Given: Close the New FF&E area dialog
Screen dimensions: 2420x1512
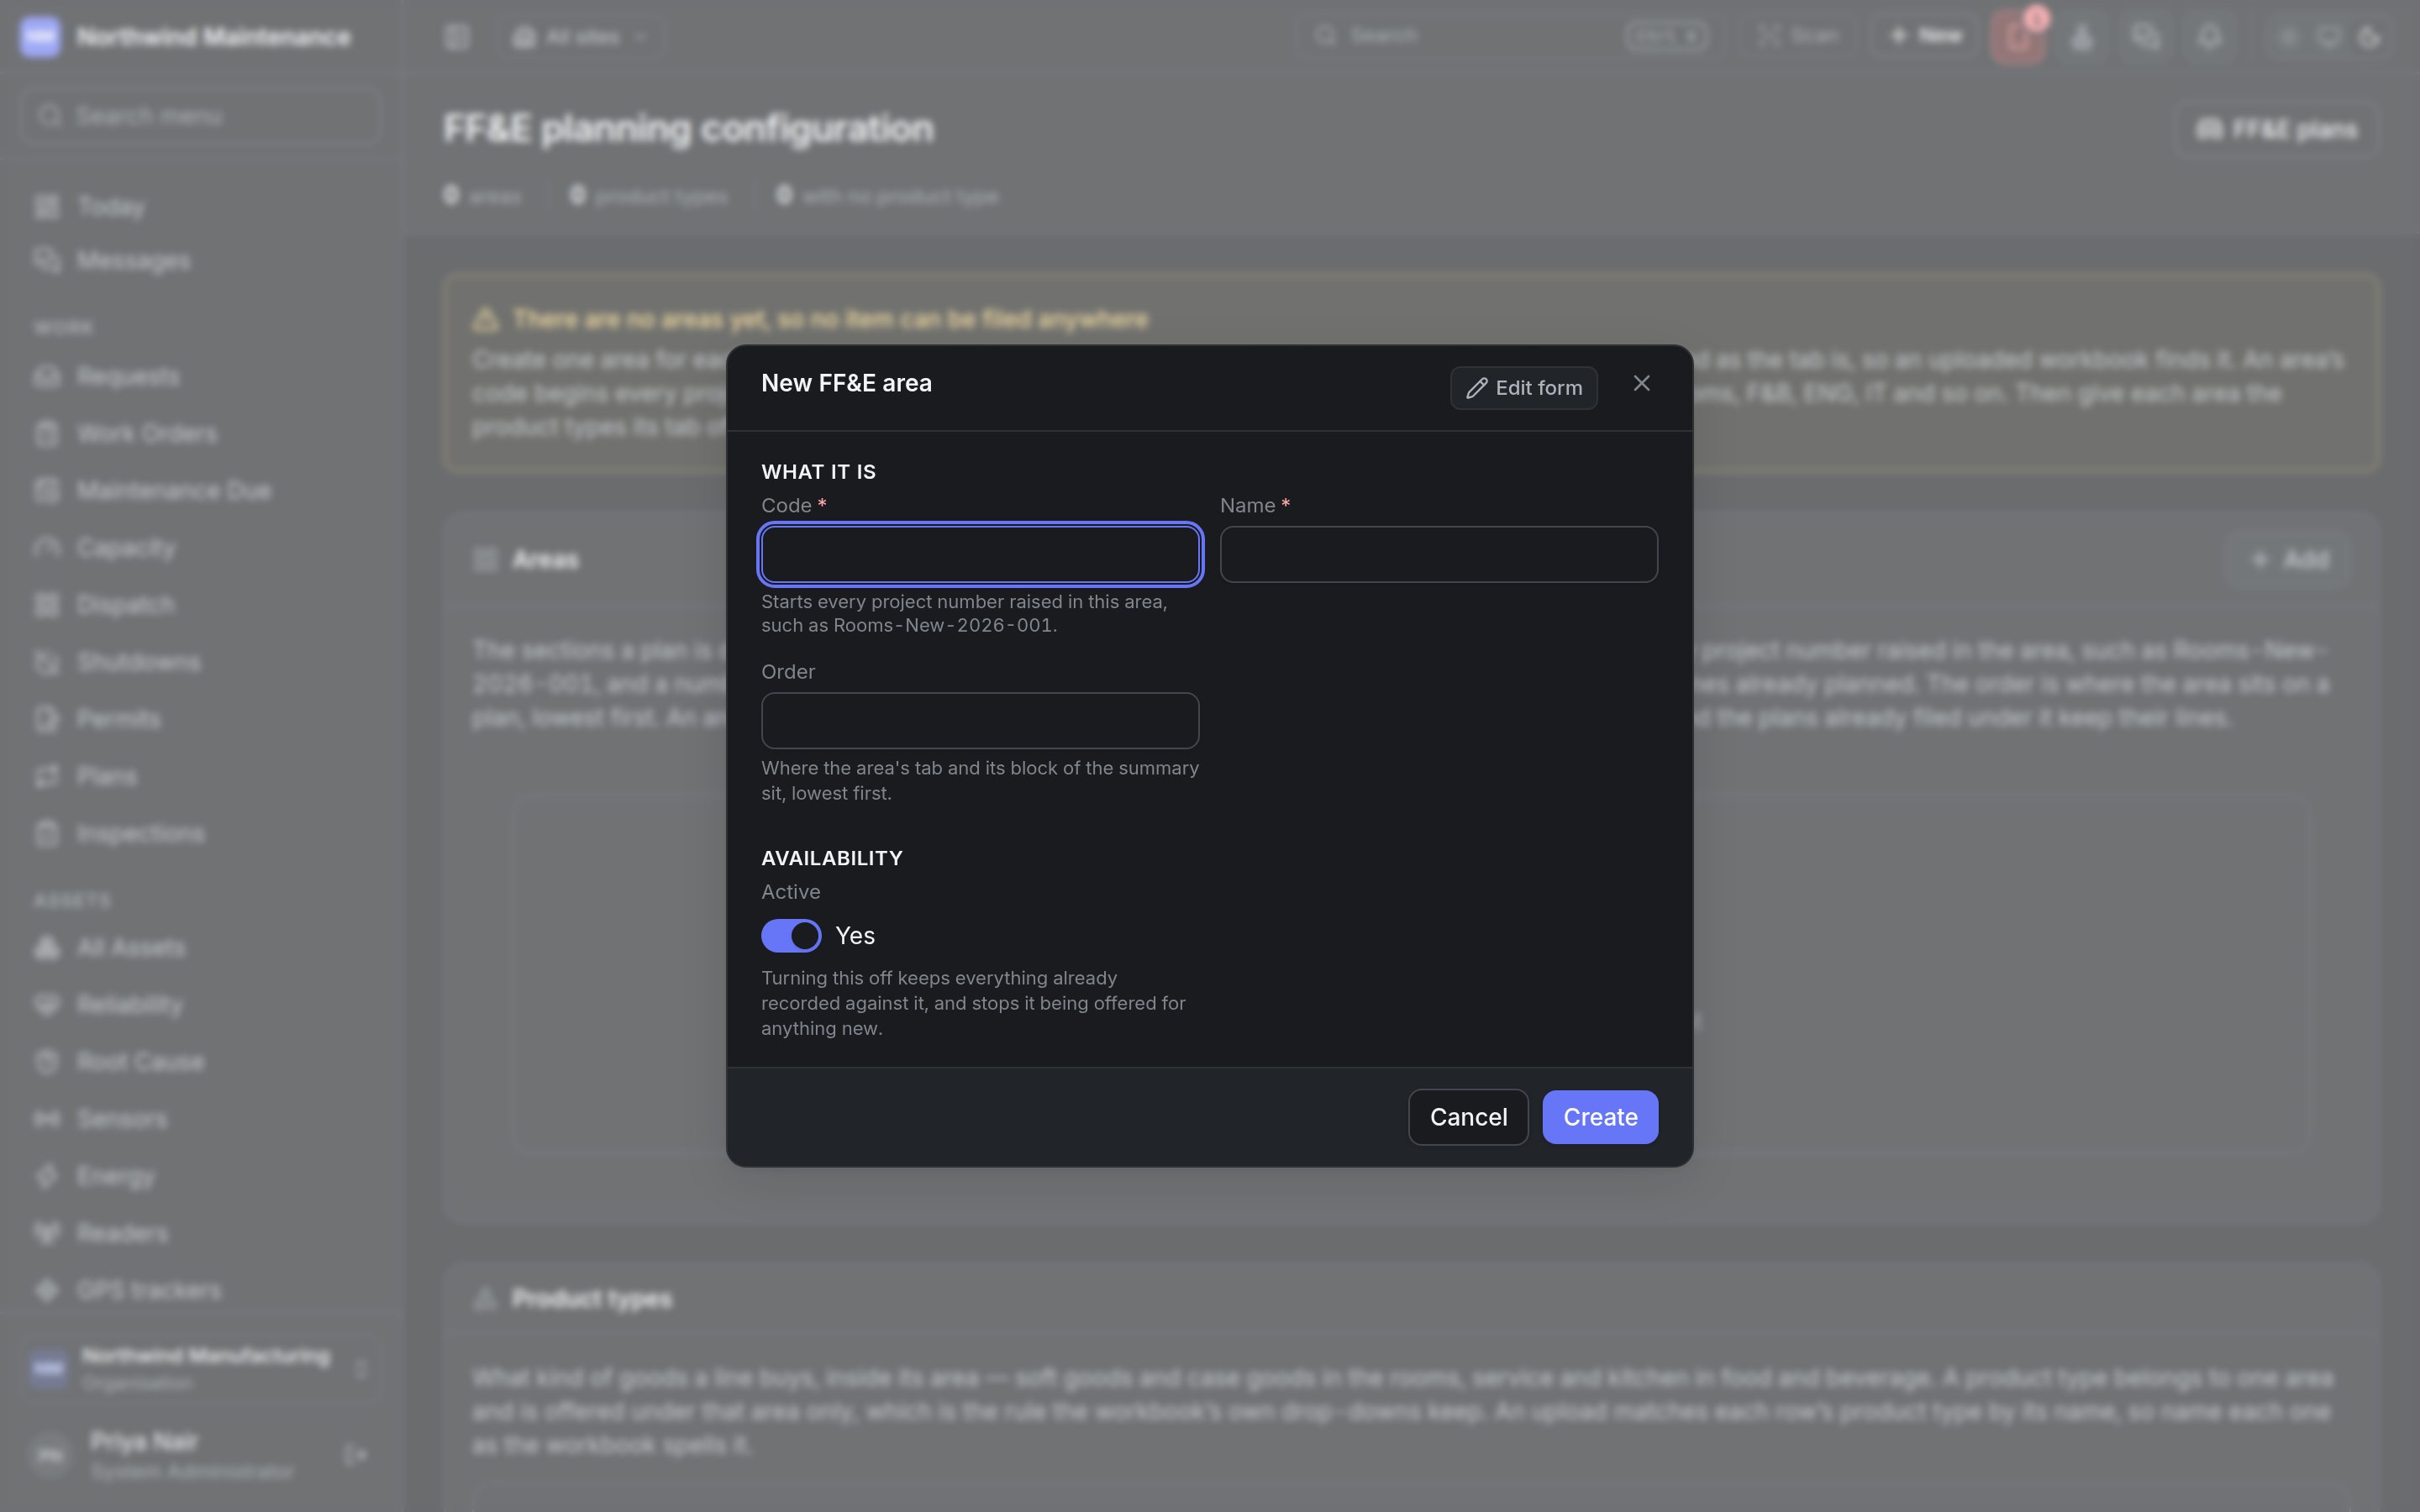Looking at the screenshot, I should 1641,384.
